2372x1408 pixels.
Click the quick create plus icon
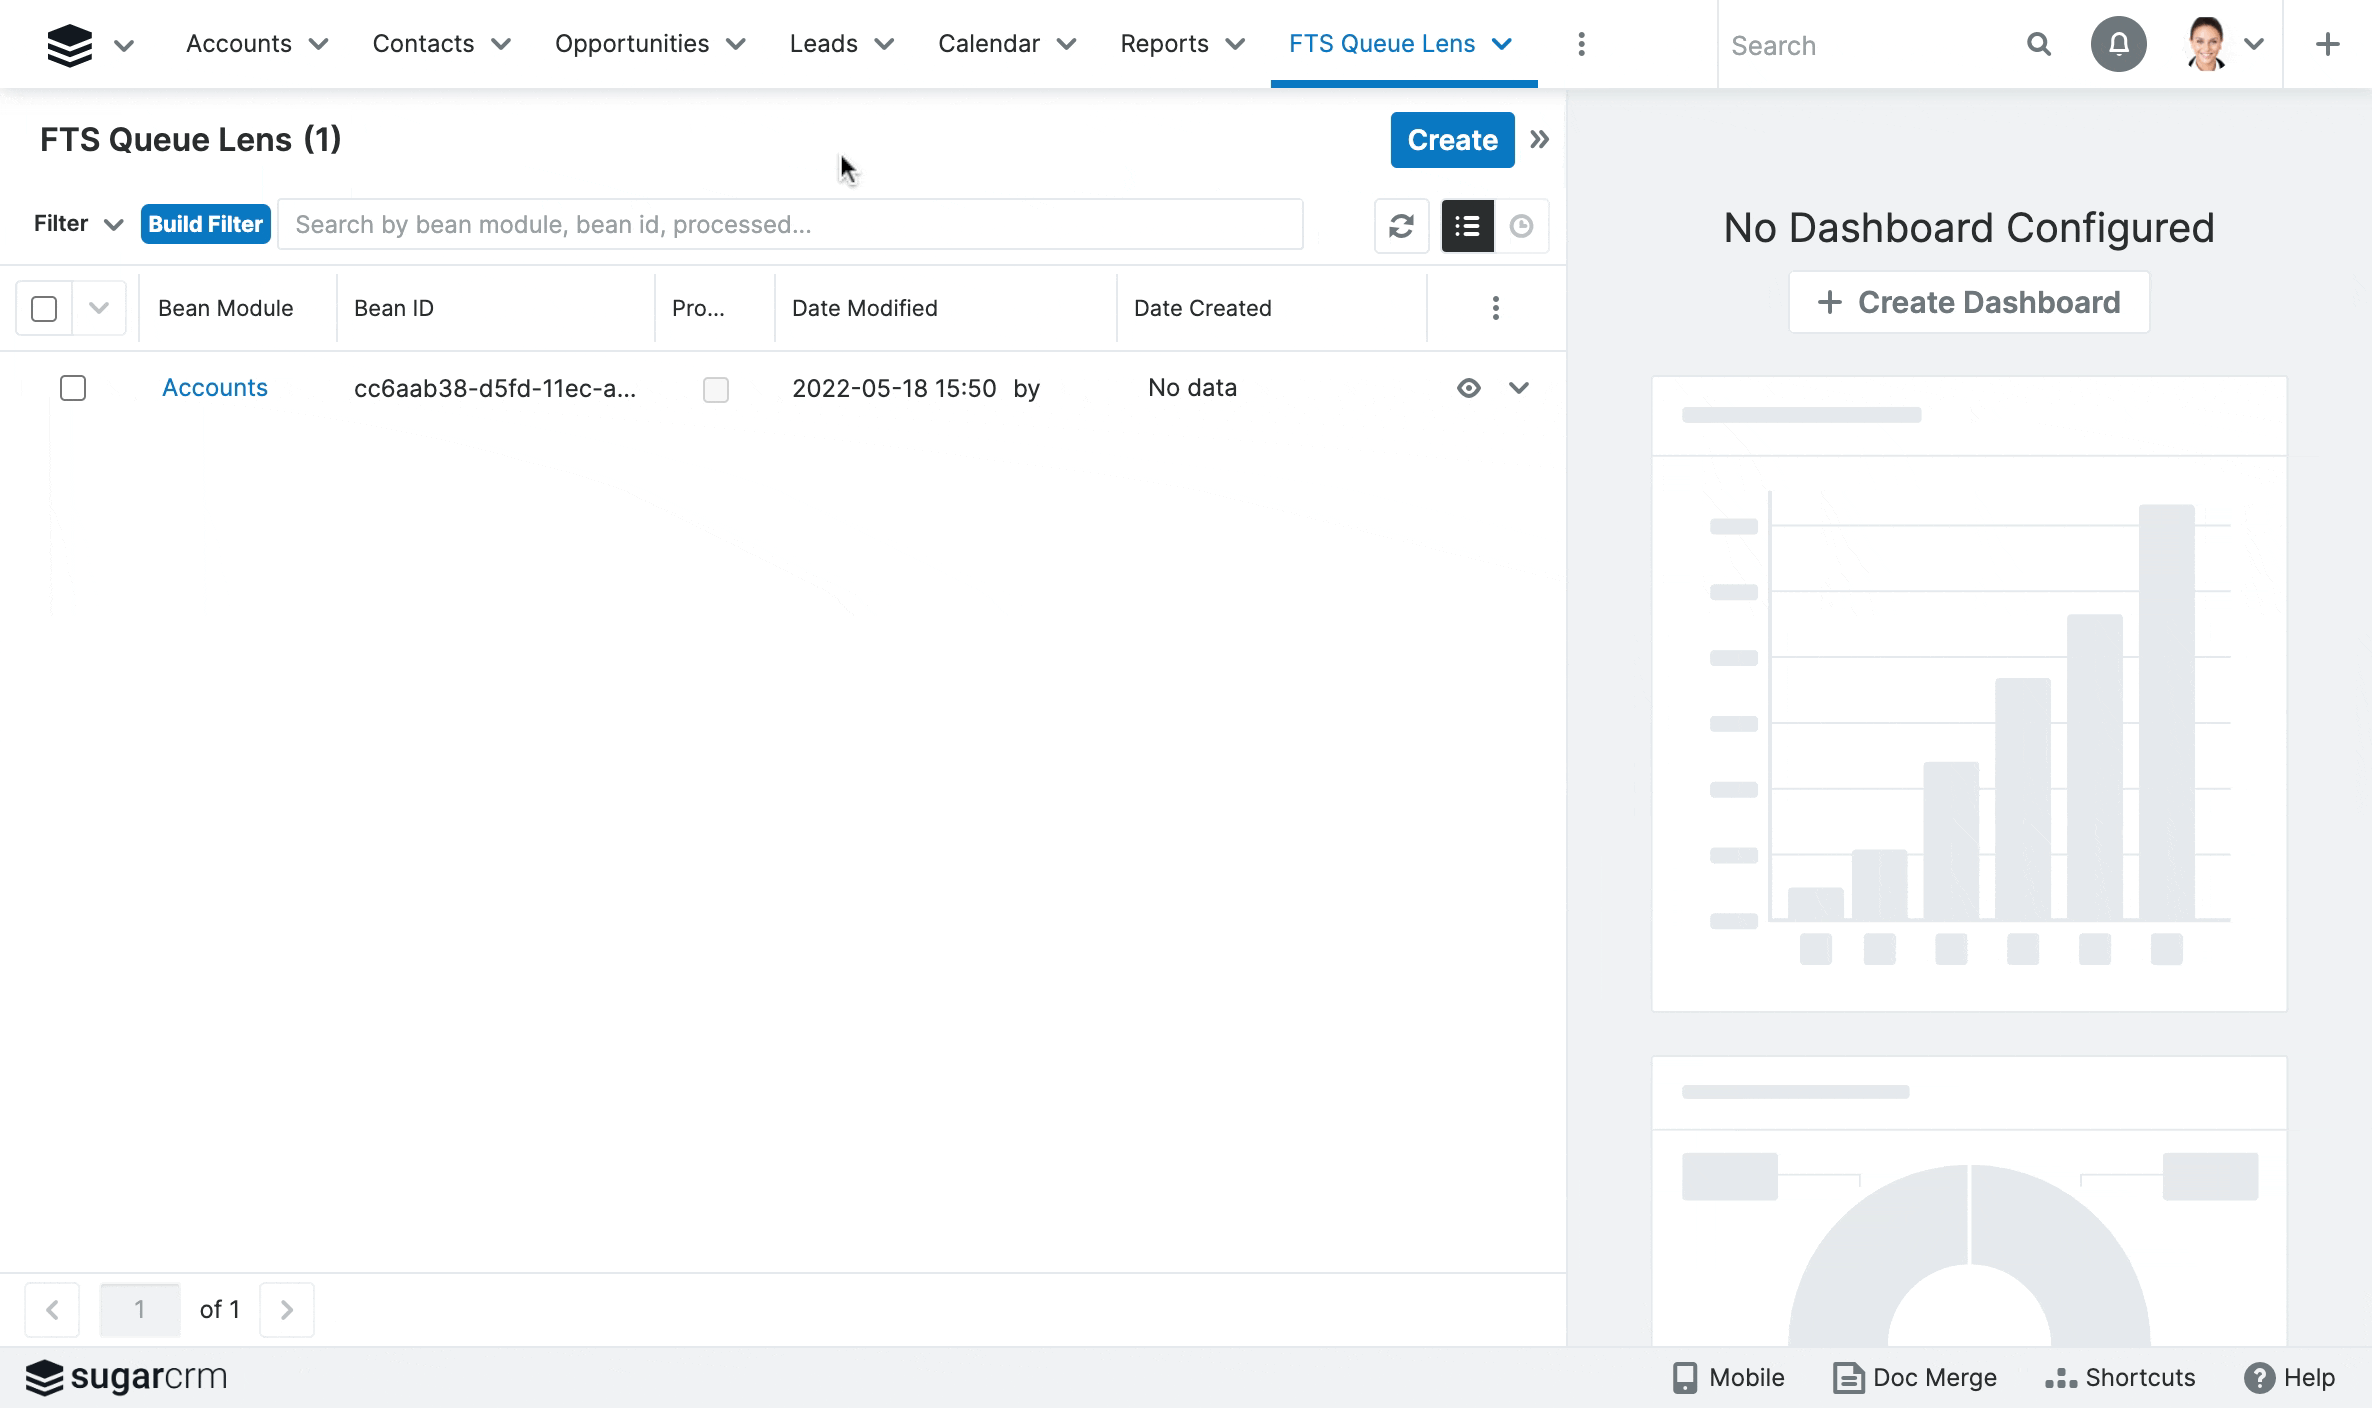coord(2327,45)
